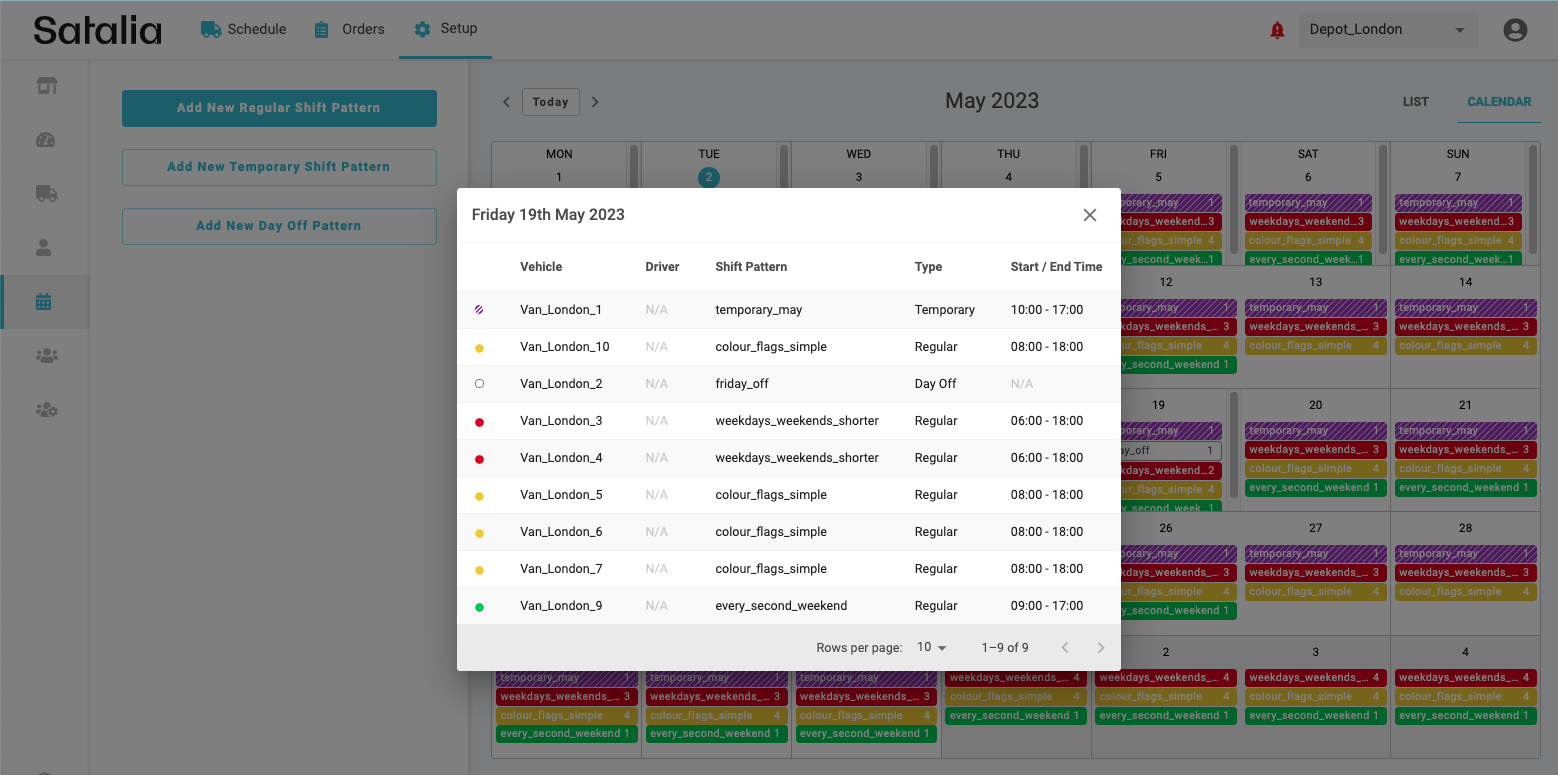Open the user account profile icon
This screenshot has width=1558, height=775.
(x=1515, y=30)
